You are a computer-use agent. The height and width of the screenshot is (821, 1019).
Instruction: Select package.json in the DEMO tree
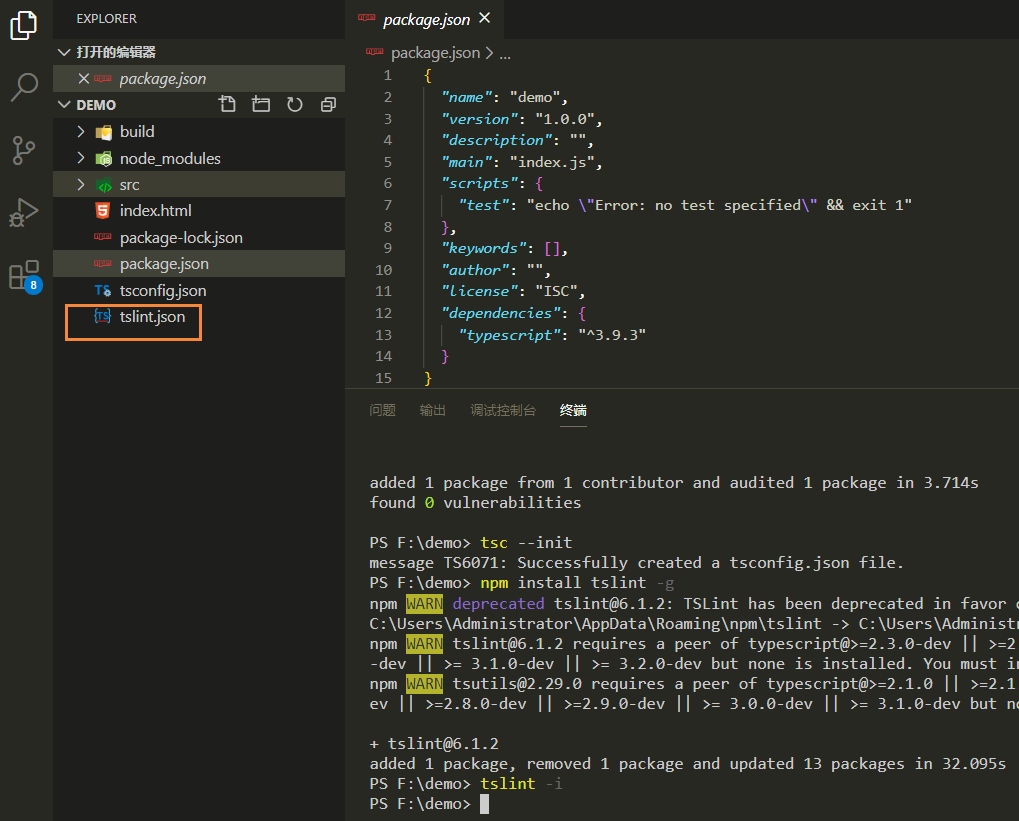point(199,264)
